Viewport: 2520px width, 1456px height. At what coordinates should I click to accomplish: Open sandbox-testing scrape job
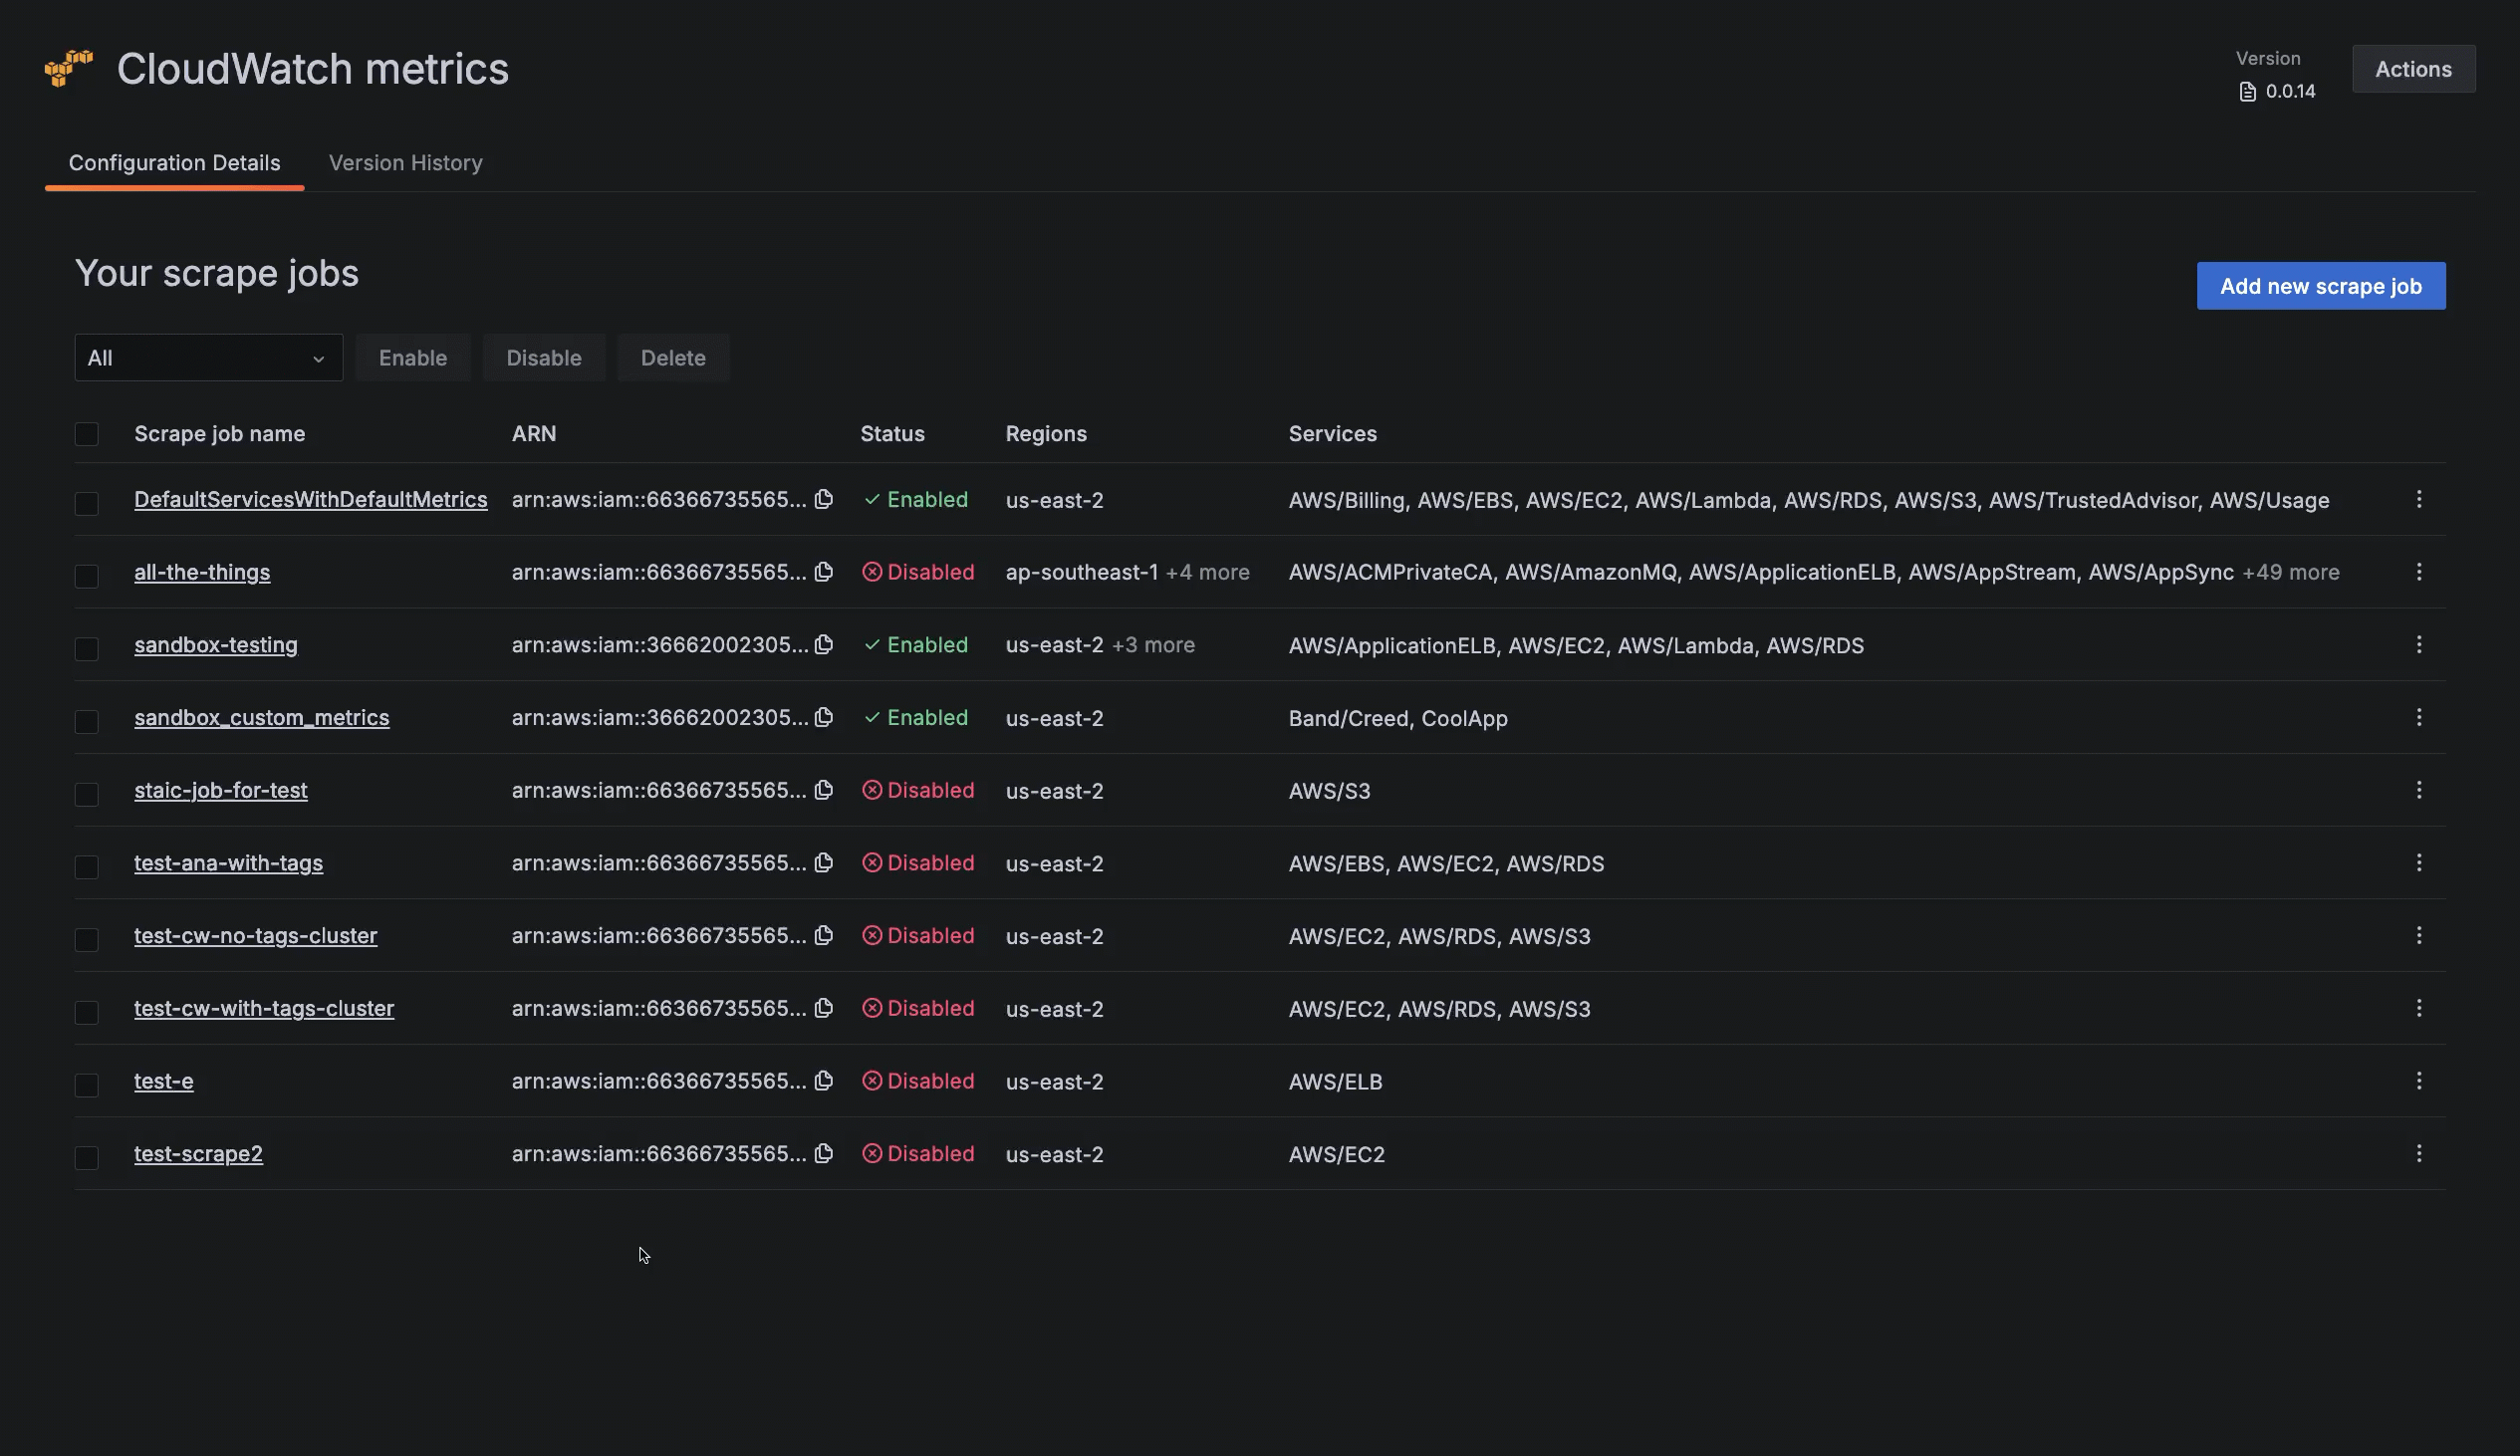pos(216,645)
